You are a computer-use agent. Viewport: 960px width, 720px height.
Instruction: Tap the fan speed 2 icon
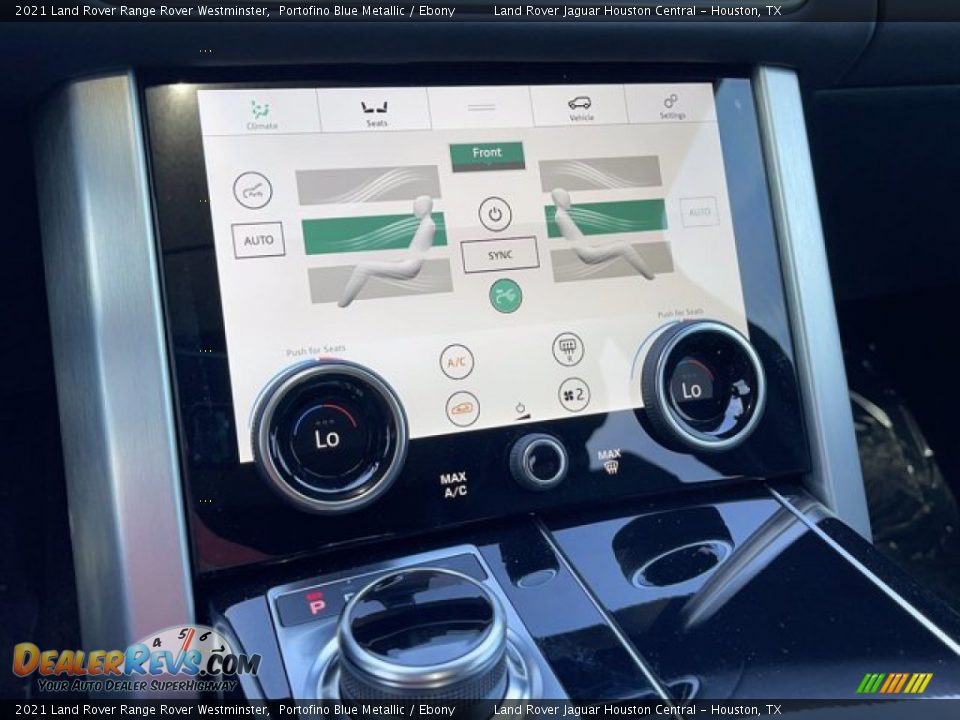(x=574, y=395)
